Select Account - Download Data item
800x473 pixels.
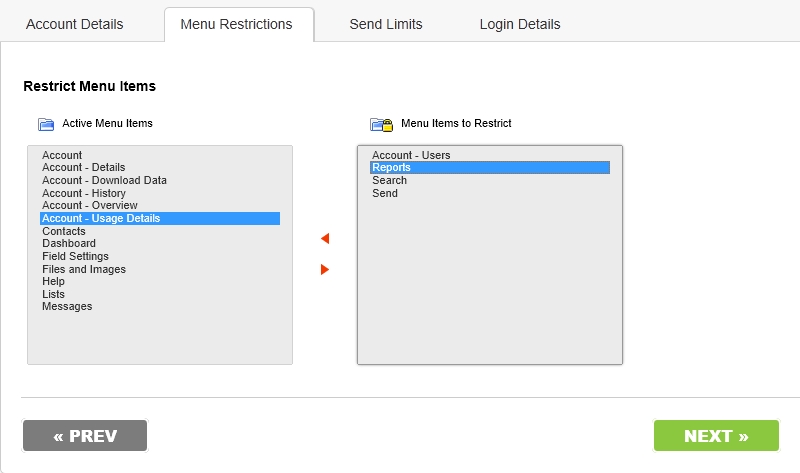160,180
